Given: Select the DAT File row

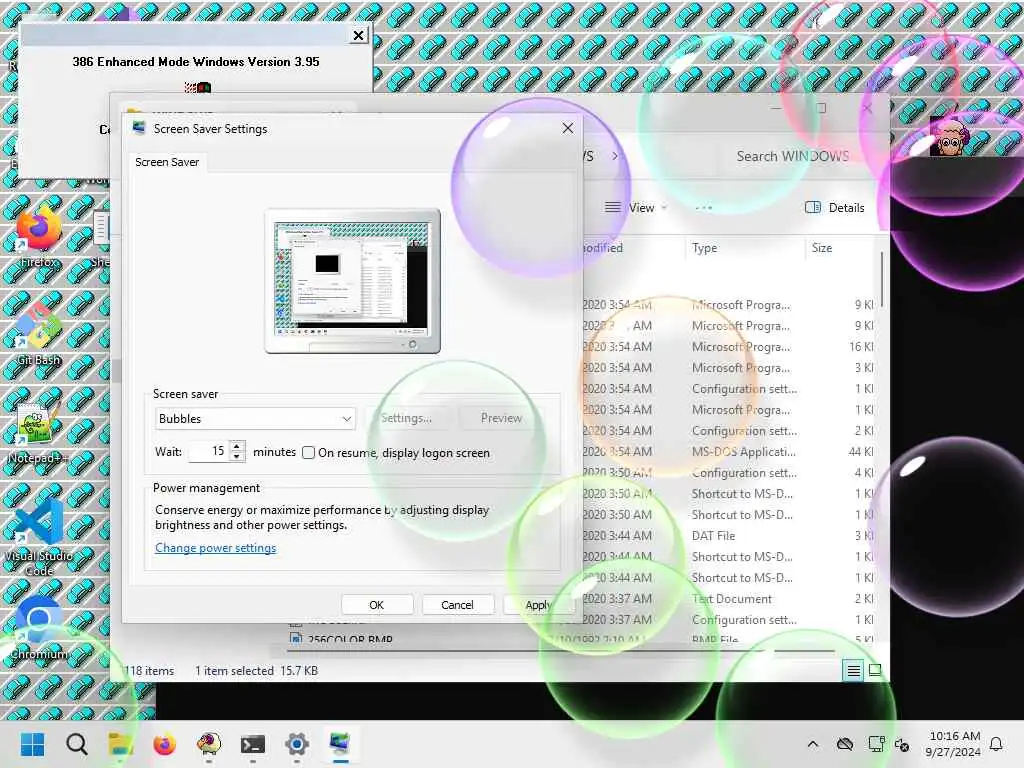Looking at the screenshot, I should point(728,536).
